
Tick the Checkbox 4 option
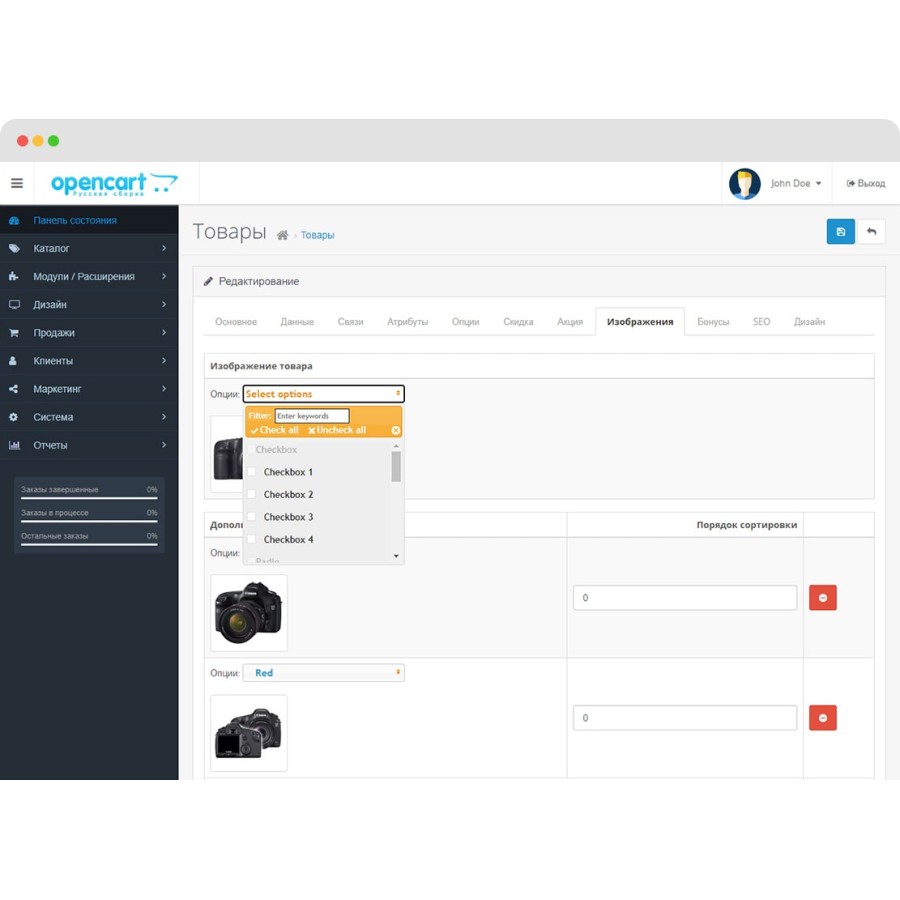click(251, 539)
